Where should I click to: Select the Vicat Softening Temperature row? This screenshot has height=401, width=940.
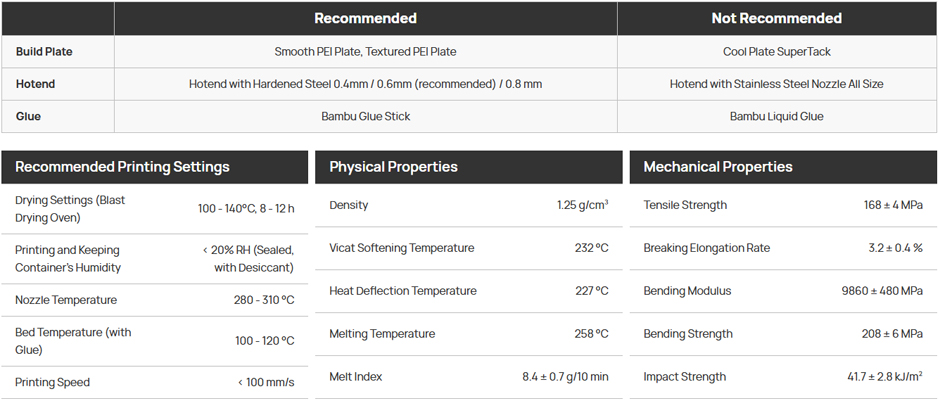tap(469, 248)
